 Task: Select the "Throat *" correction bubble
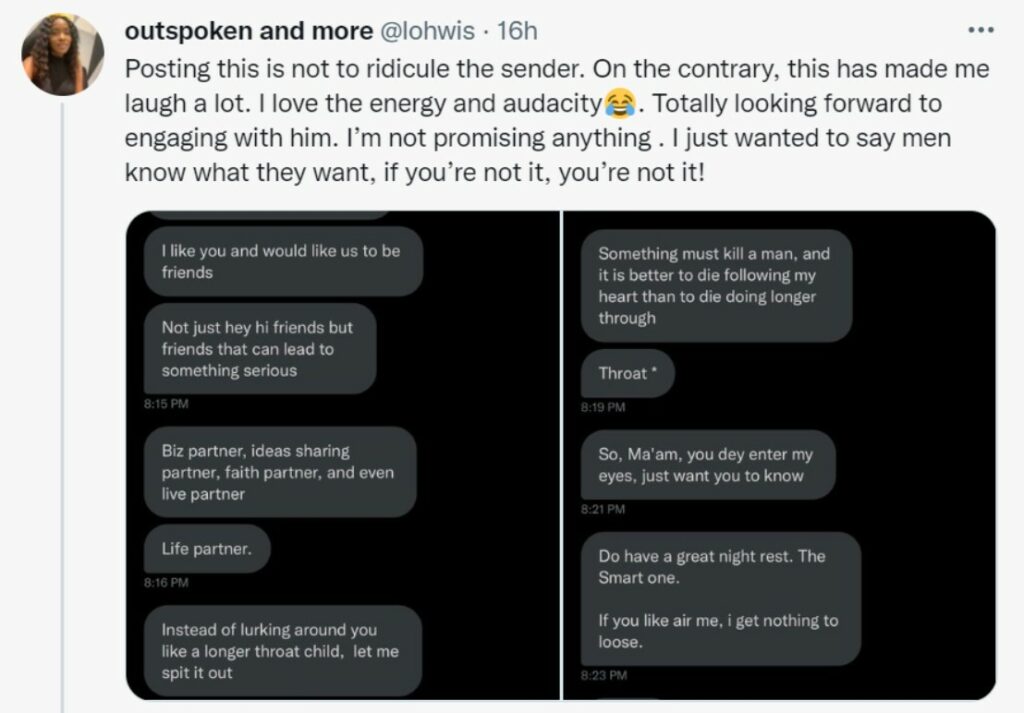pyautogui.click(x=627, y=373)
